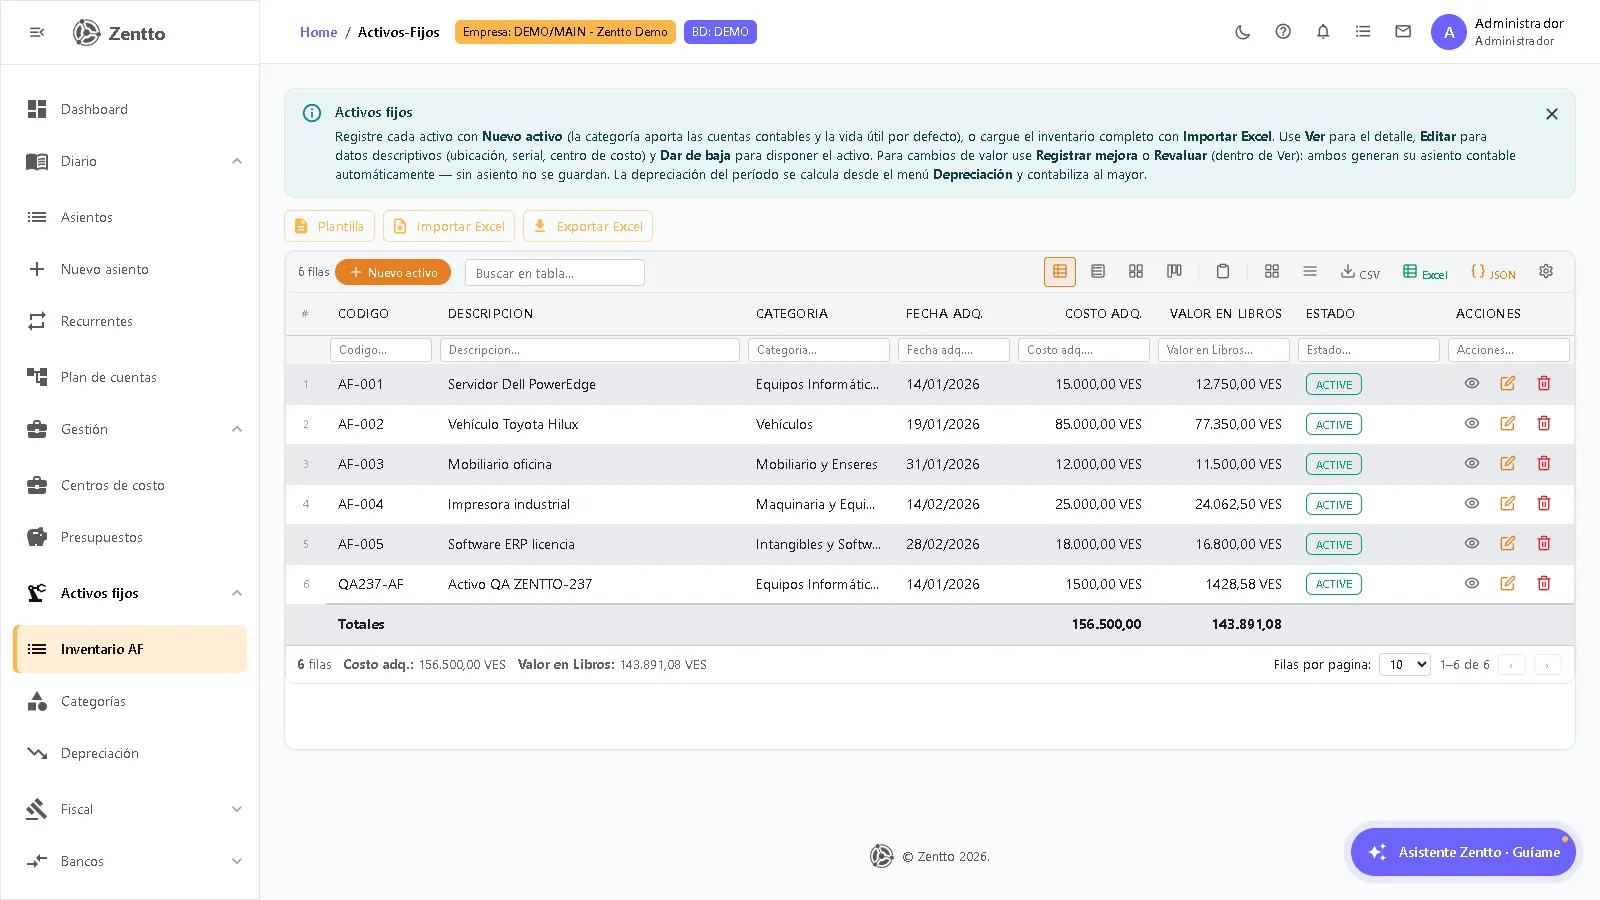Screen dimensions: 1600x900
Task: Open Recurrentes in sidebar
Action: 130,321
